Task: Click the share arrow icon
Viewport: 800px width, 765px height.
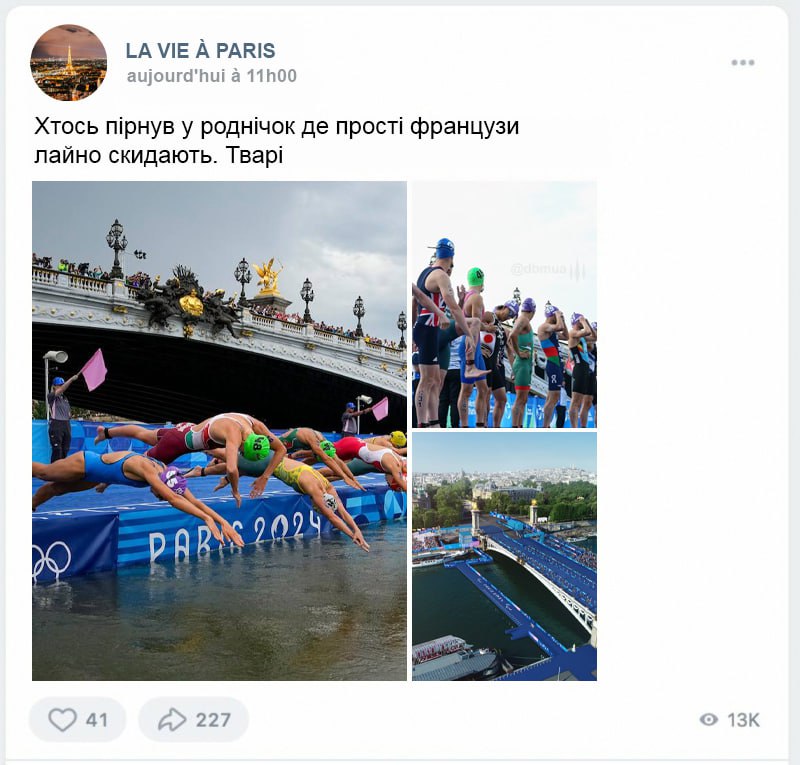Action: coord(172,720)
